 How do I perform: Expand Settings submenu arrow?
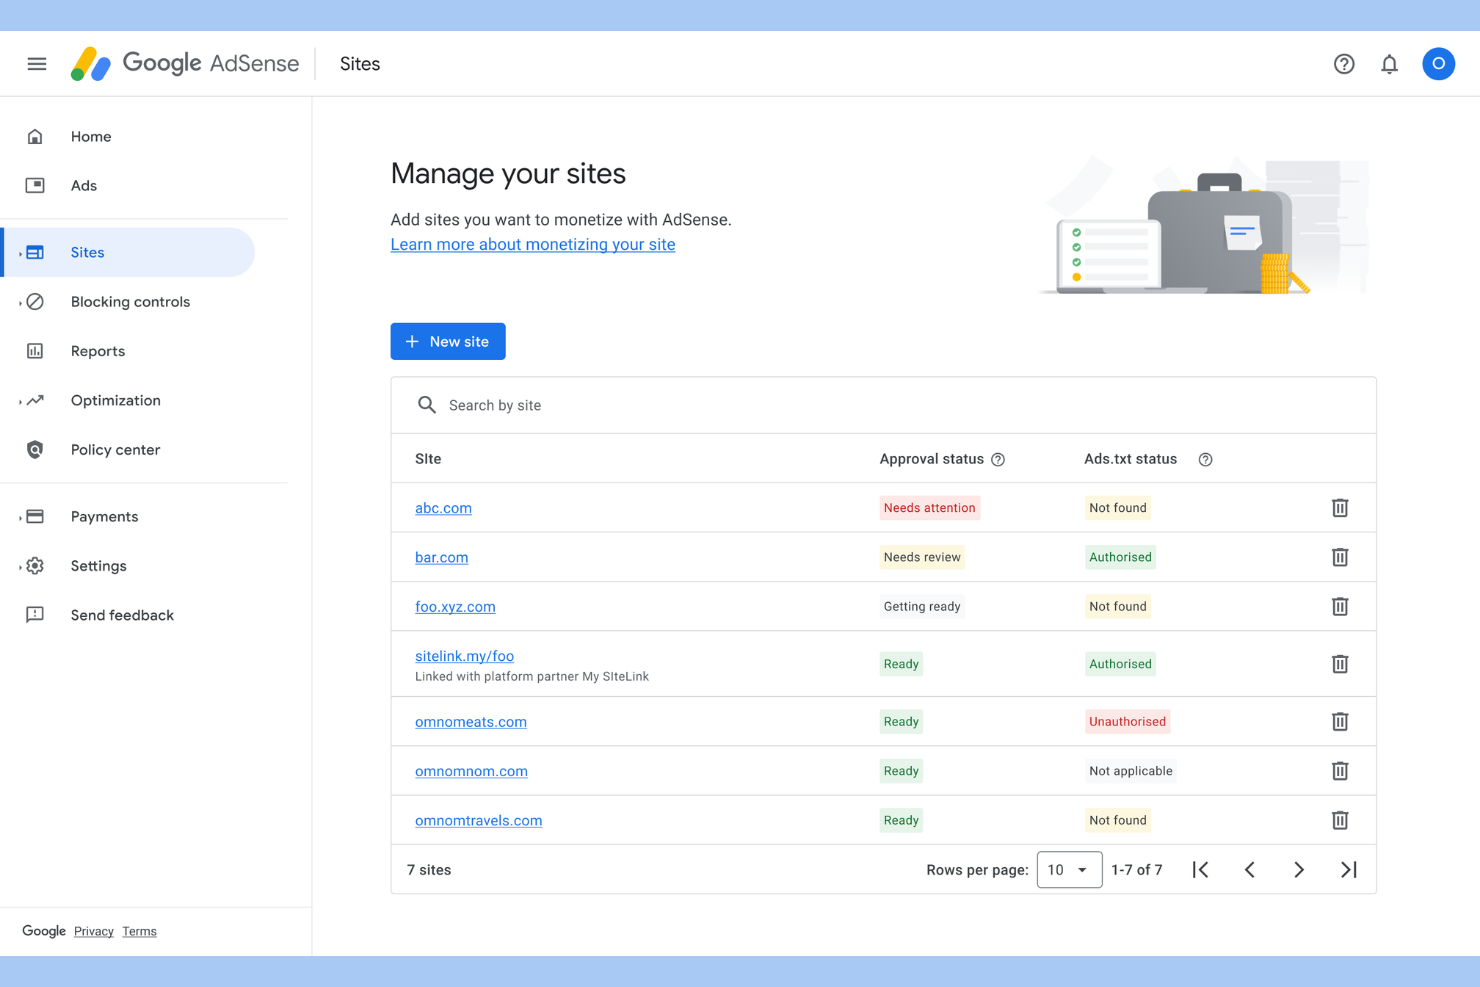point(20,567)
